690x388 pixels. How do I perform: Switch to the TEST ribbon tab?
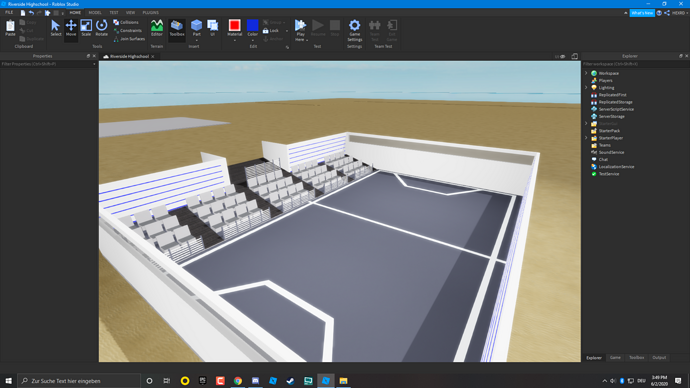[114, 13]
